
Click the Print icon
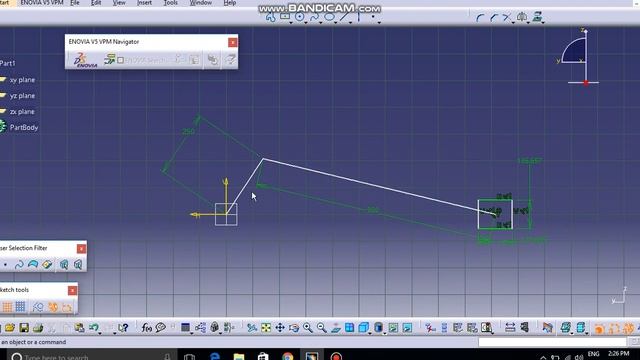click(38, 328)
